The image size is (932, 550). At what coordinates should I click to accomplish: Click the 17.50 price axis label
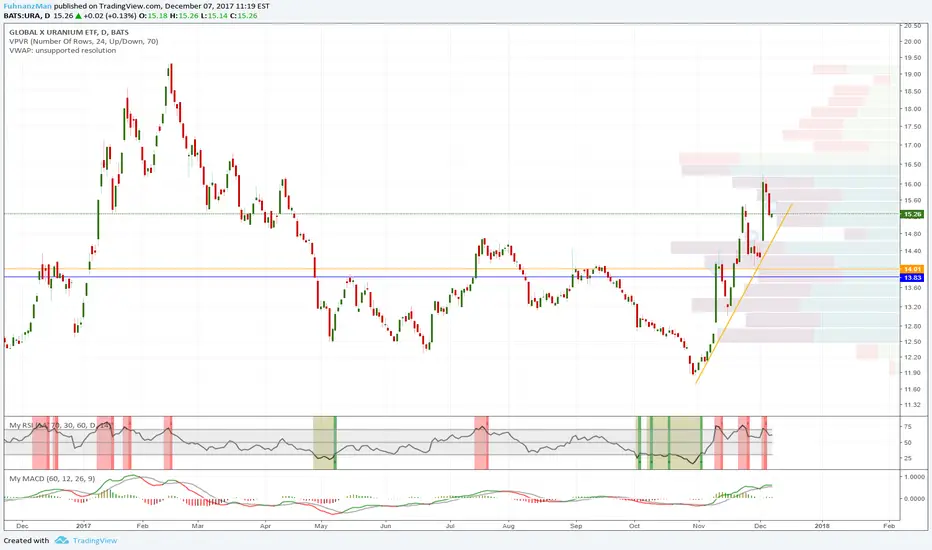[912, 127]
